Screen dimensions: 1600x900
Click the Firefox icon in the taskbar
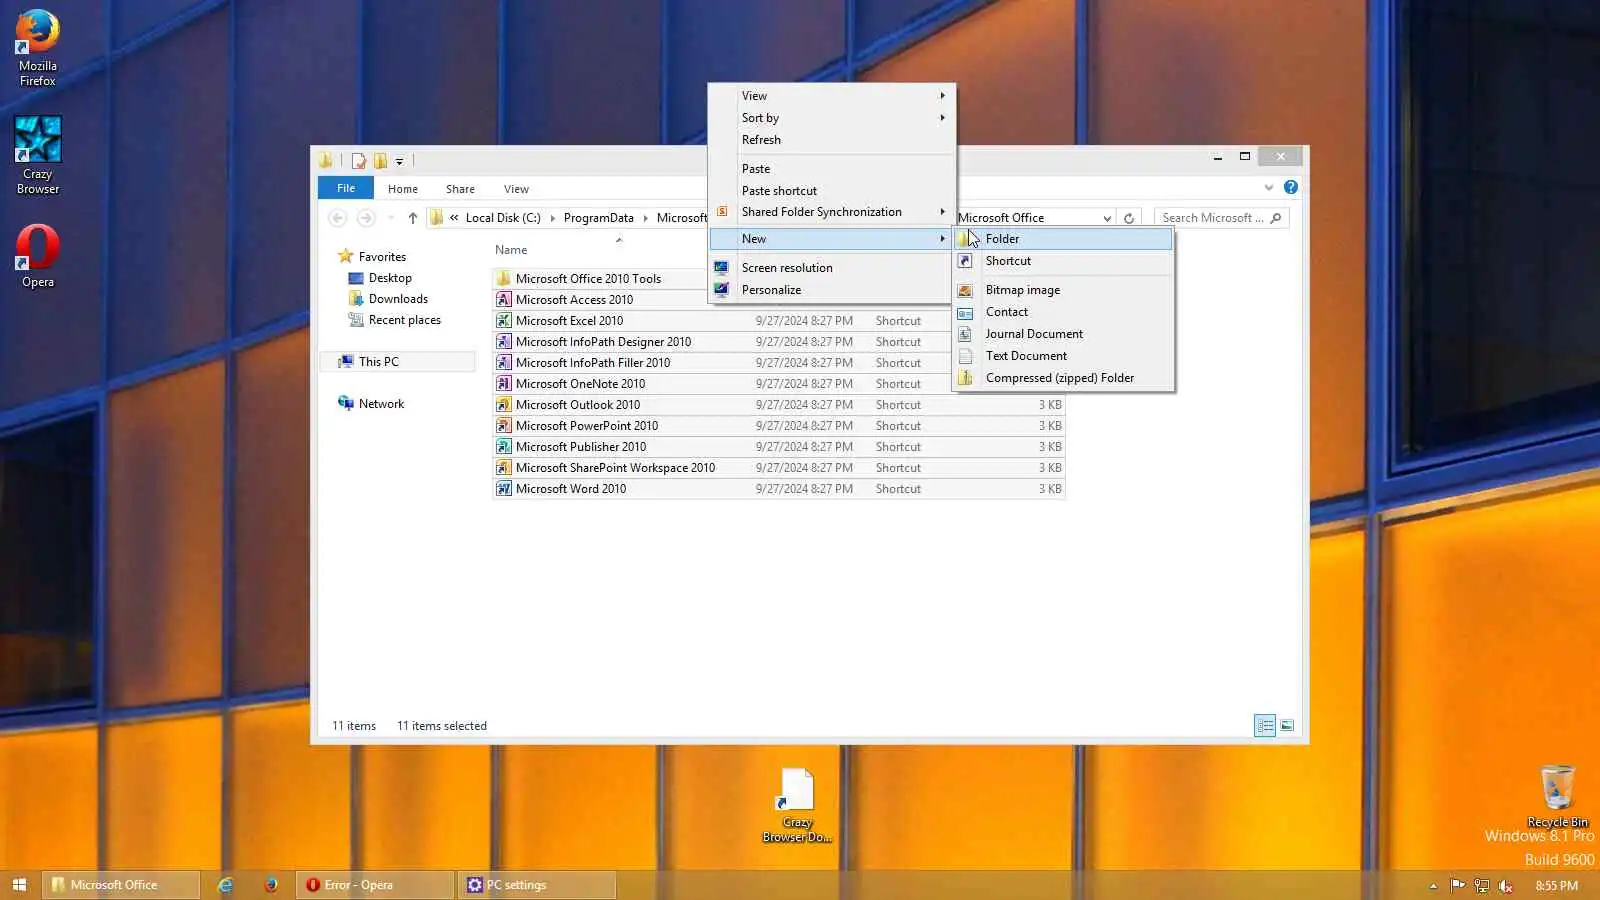271,885
